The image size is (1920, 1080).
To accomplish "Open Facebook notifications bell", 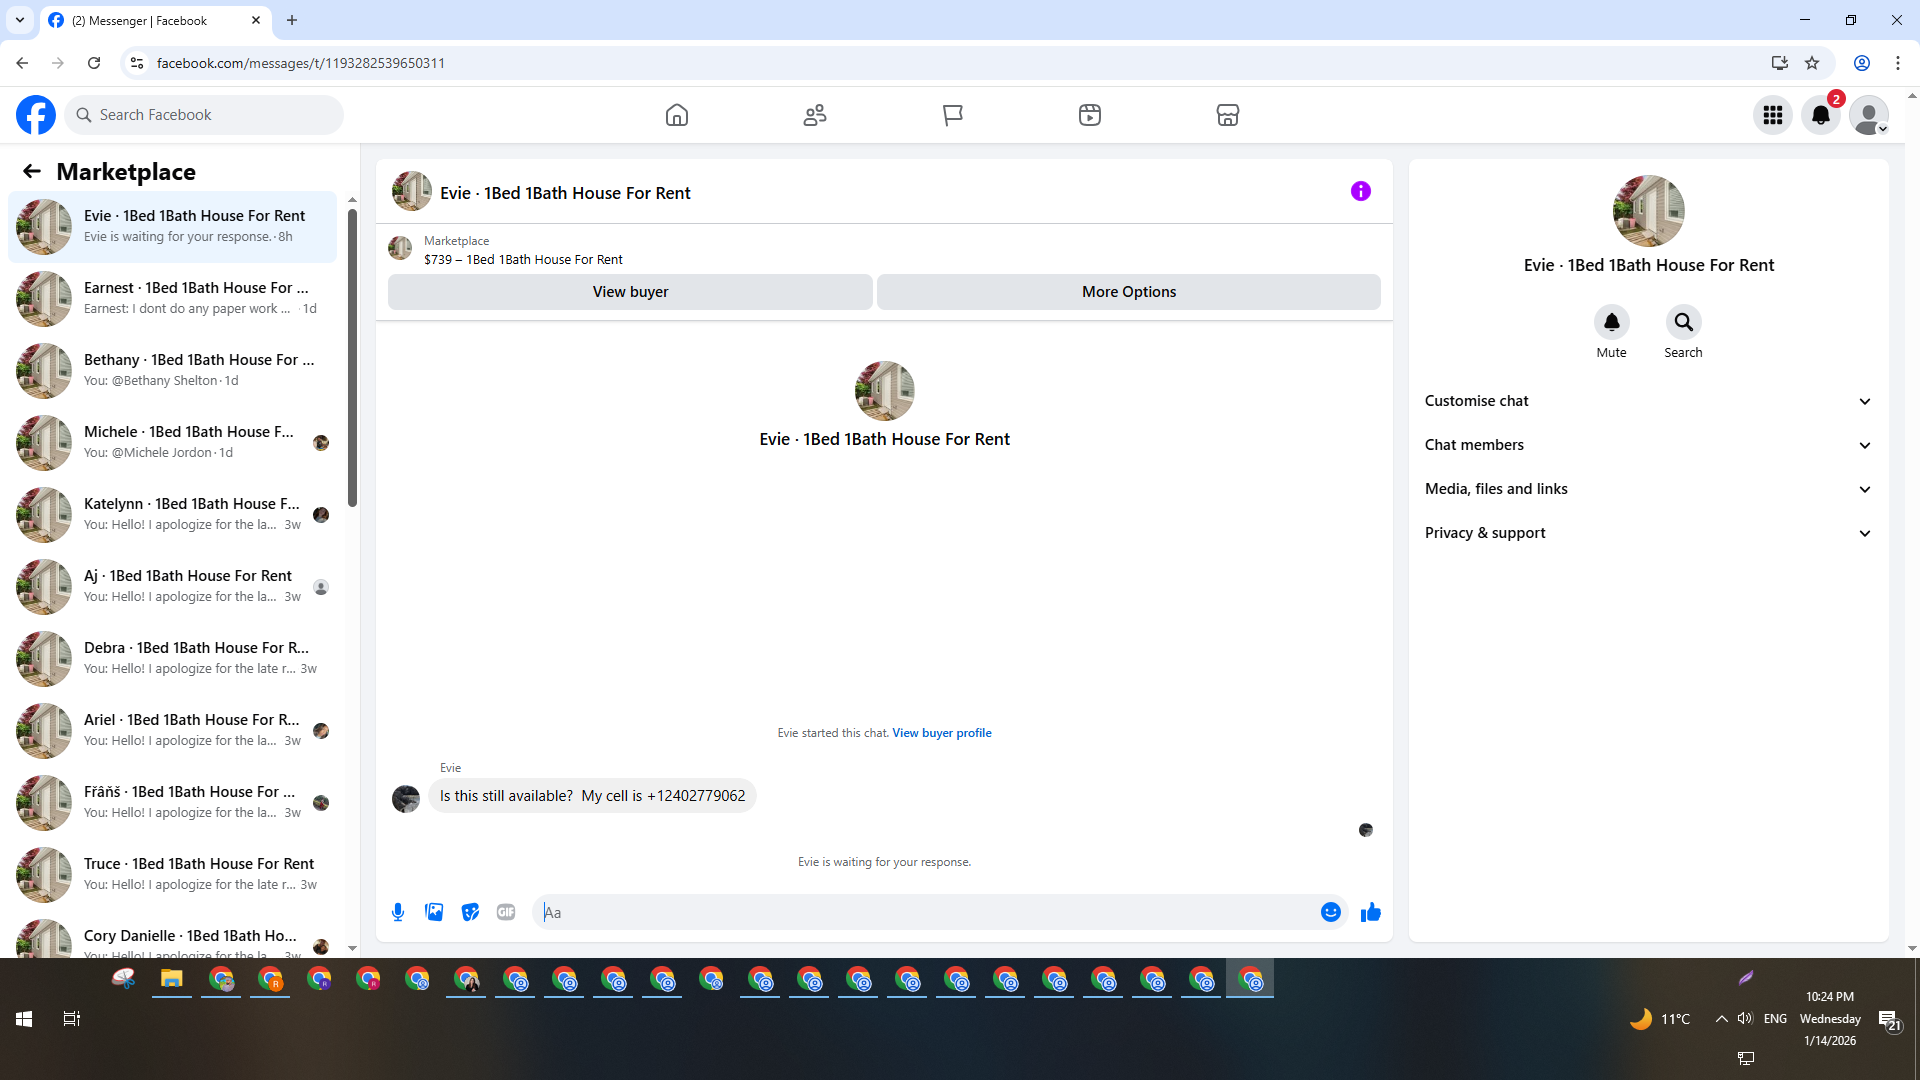I will [1821, 115].
